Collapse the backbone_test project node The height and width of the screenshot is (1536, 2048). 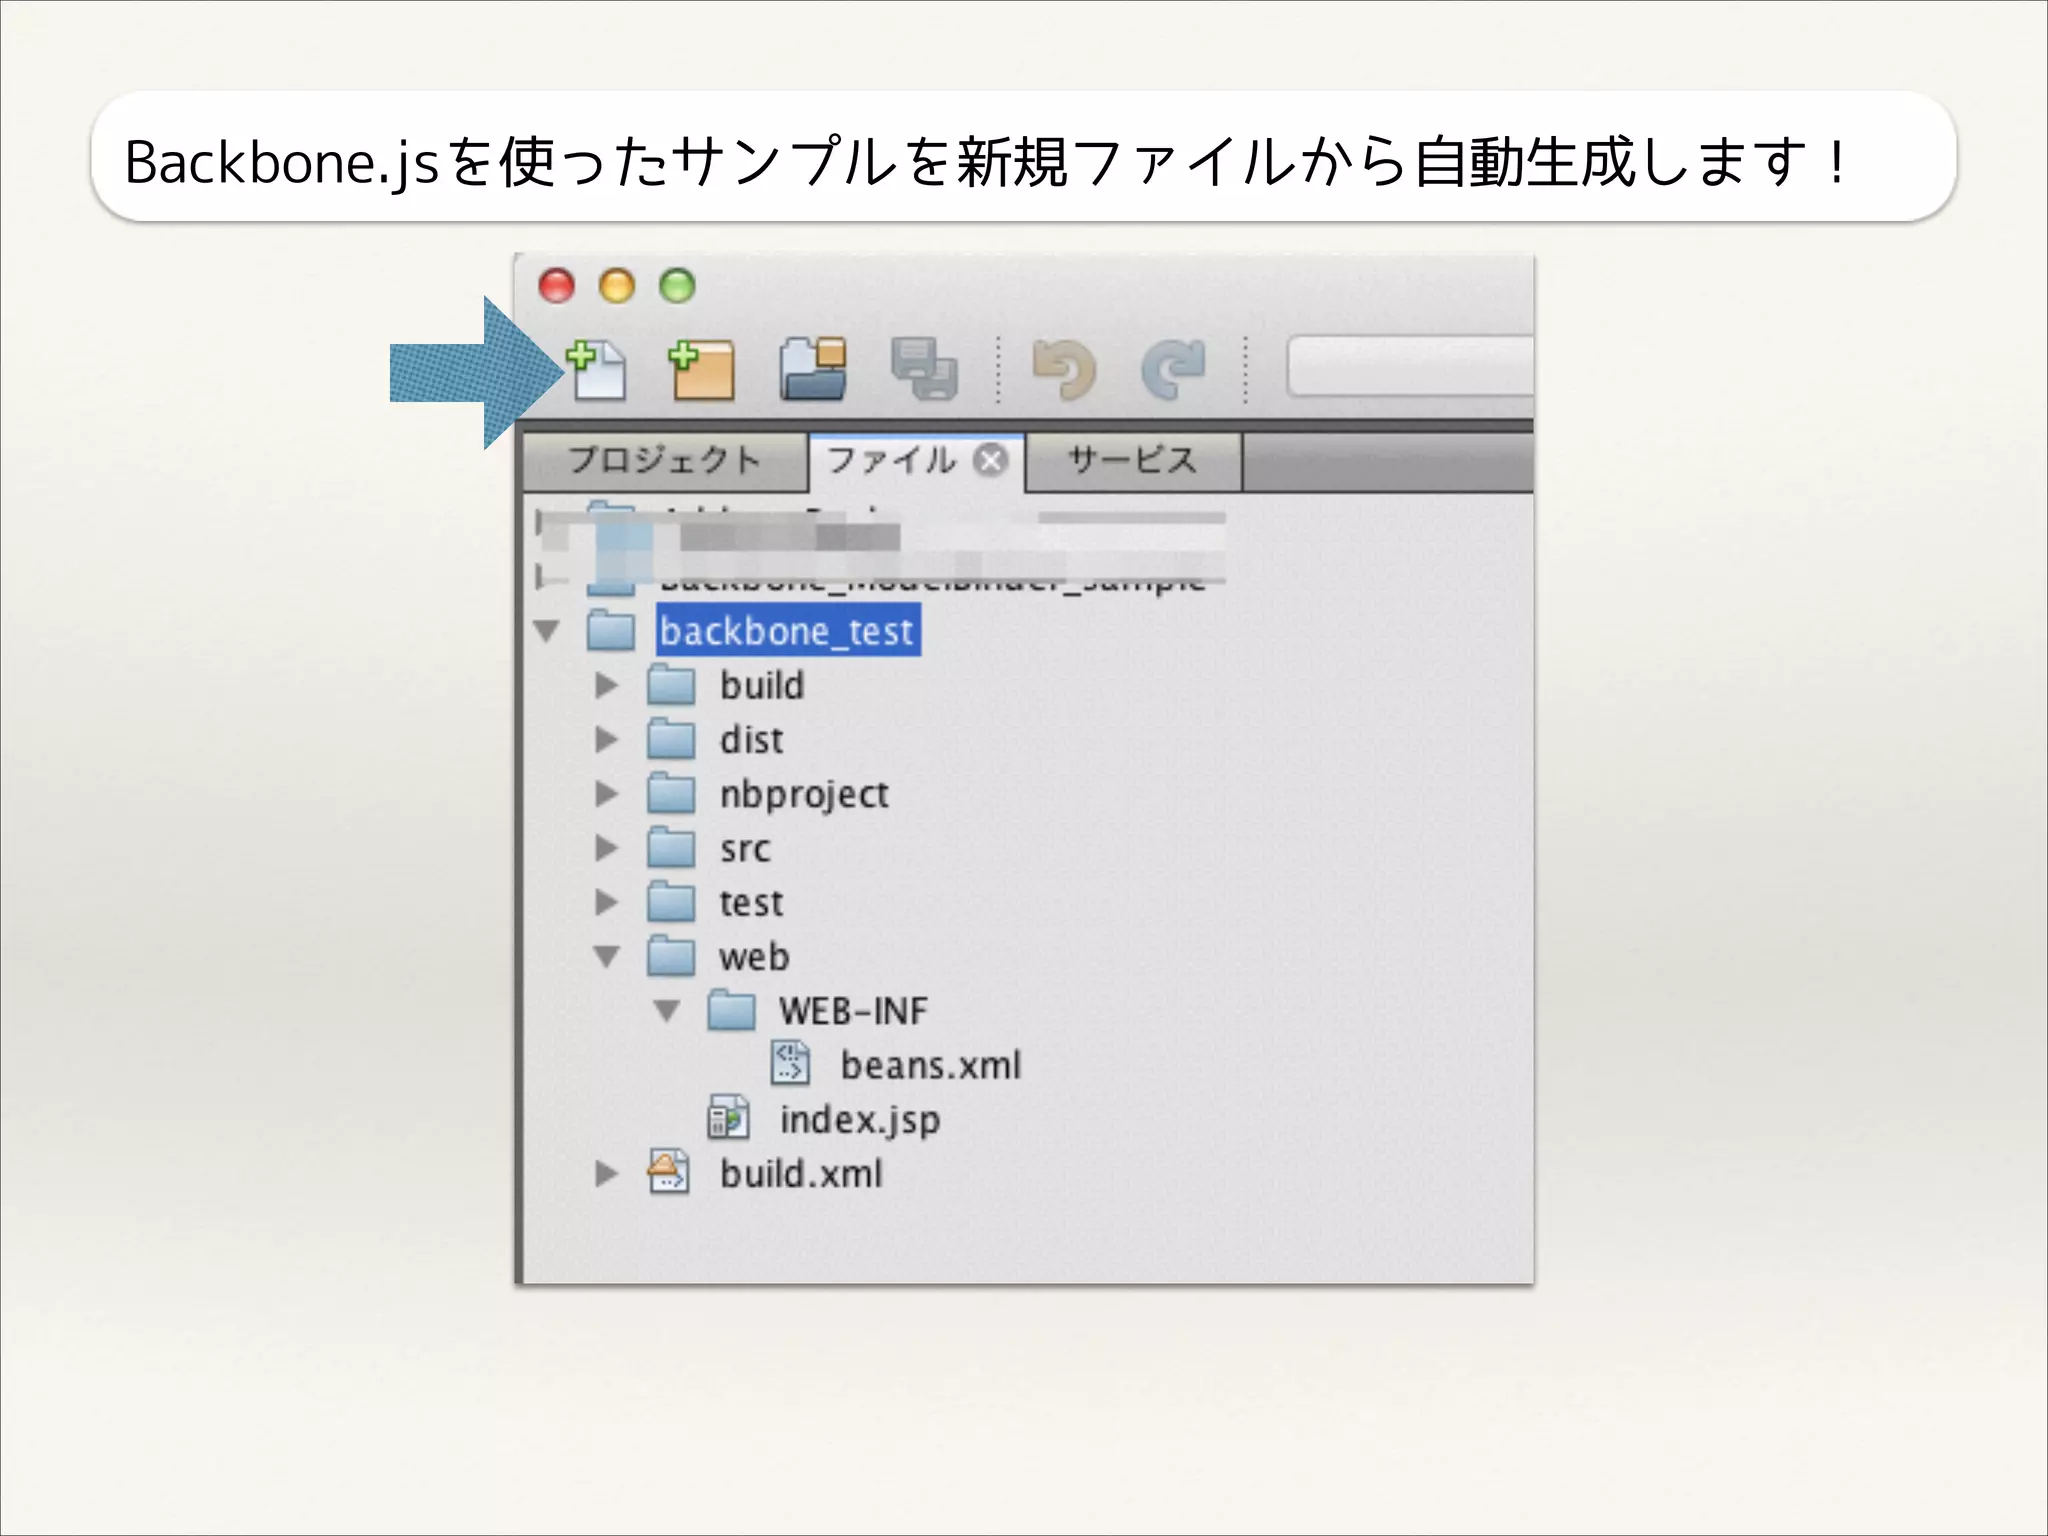[x=547, y=631]
